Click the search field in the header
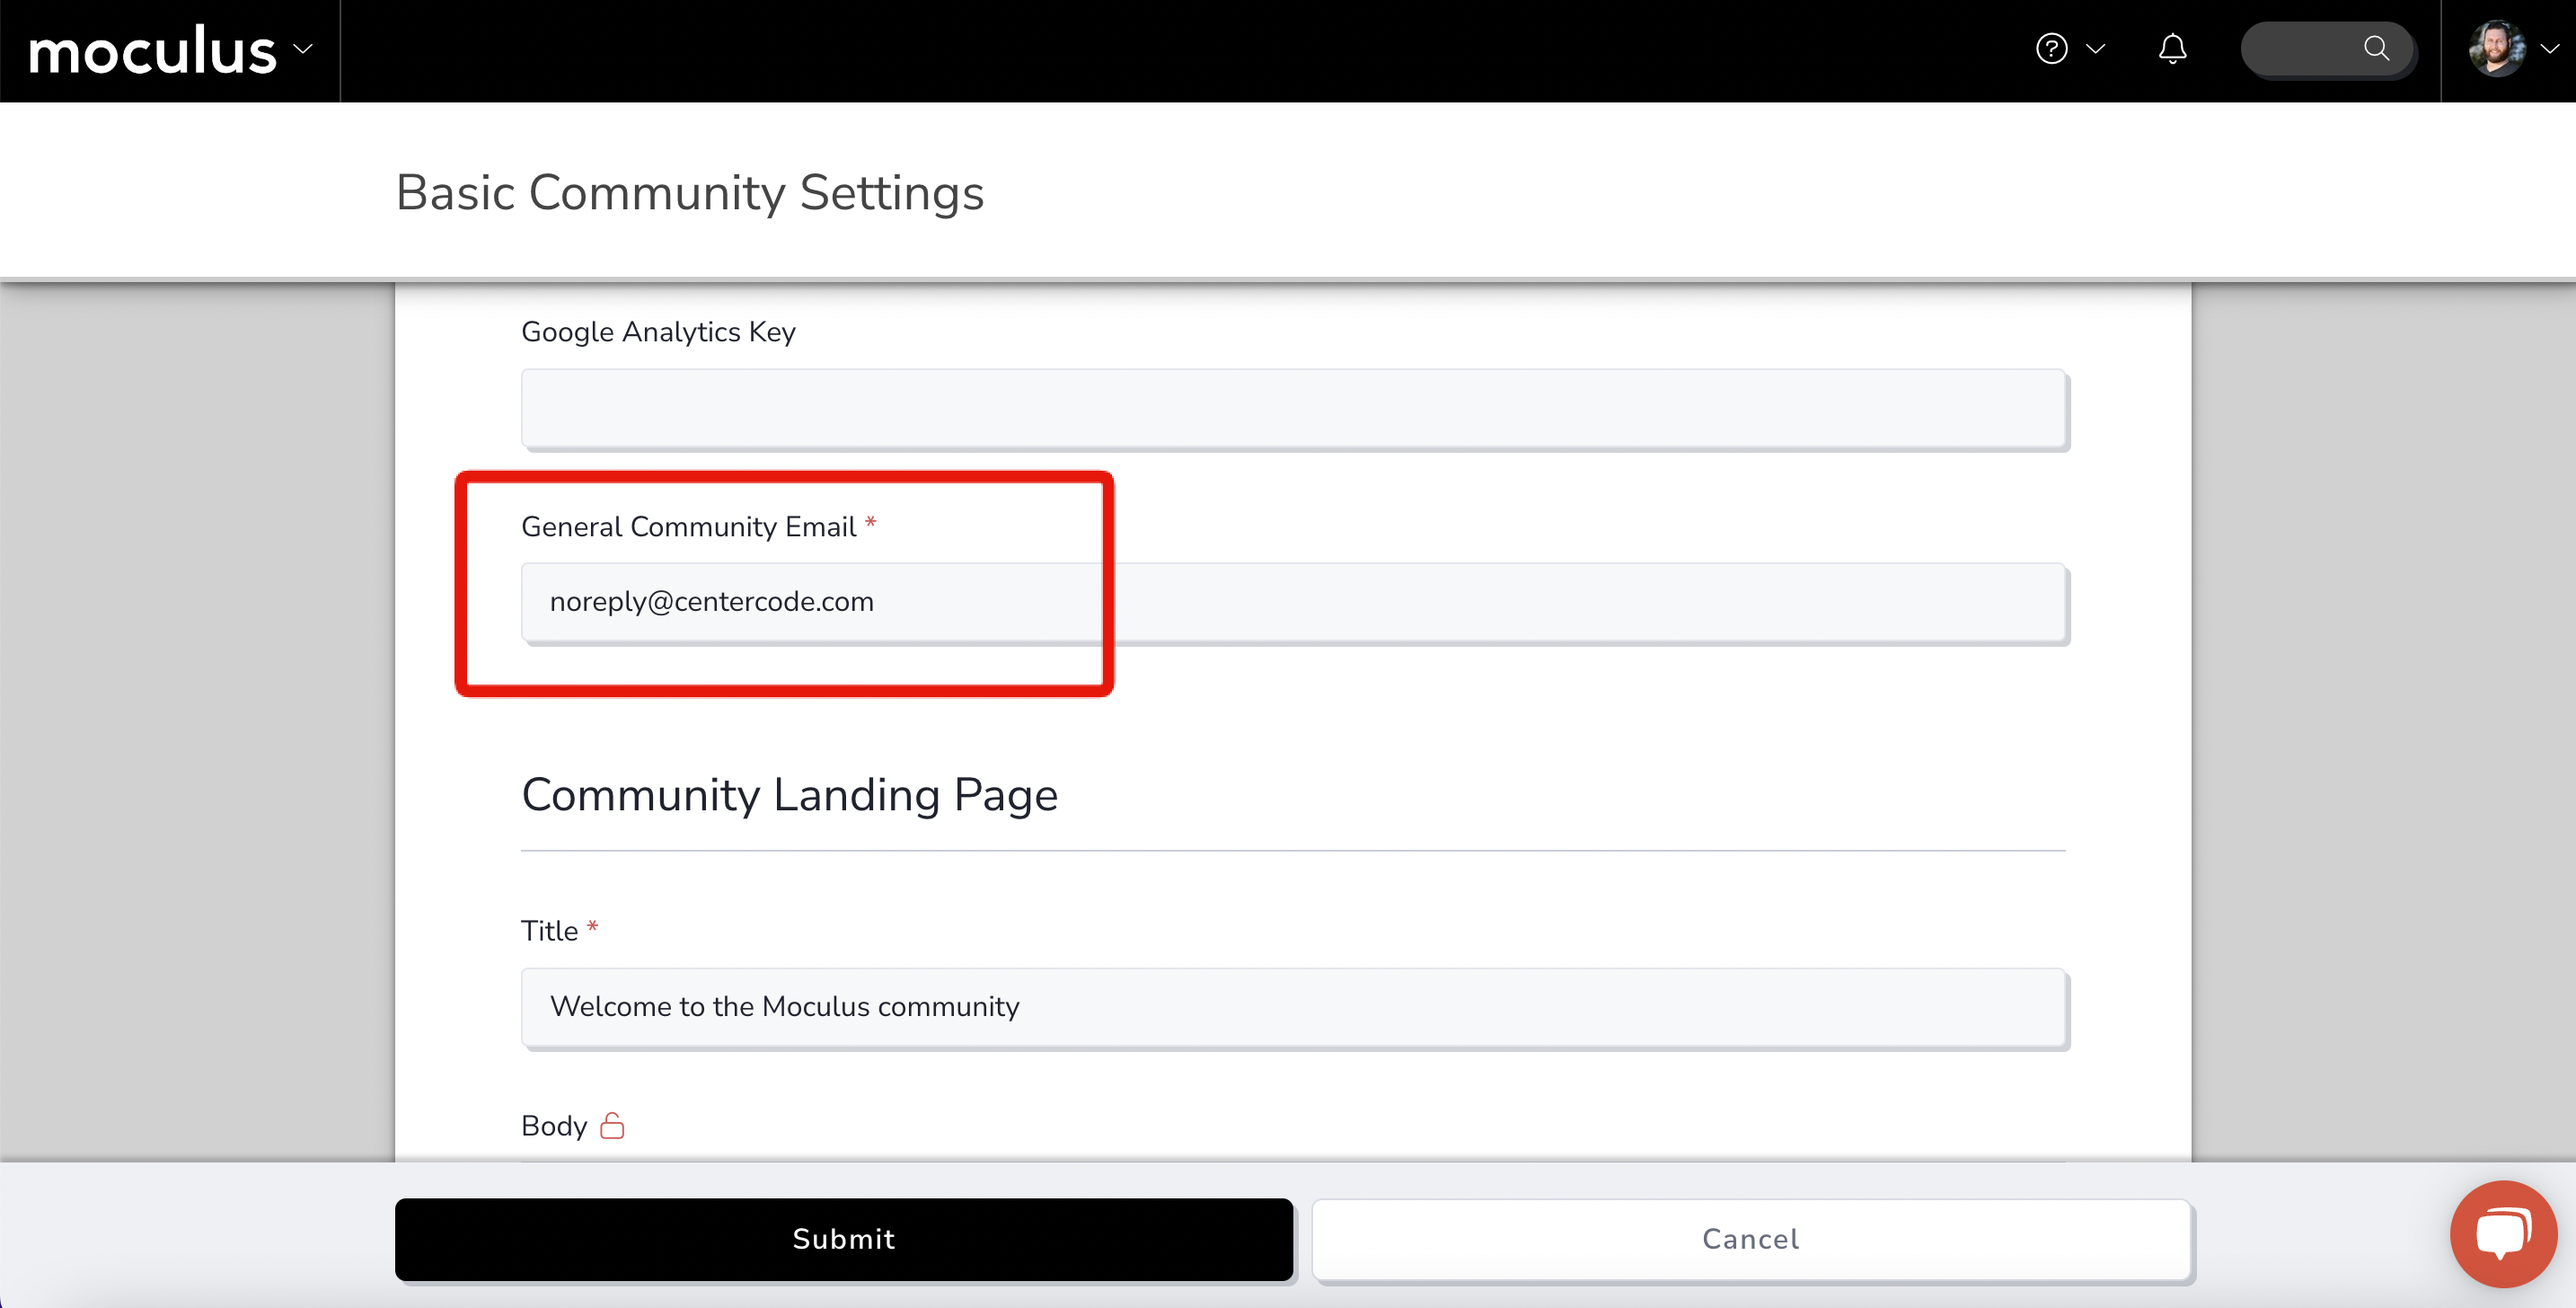Image resolution: width=2576 pixels, height=1308 pixels. pyautogui.click(x=2326, y=49)
